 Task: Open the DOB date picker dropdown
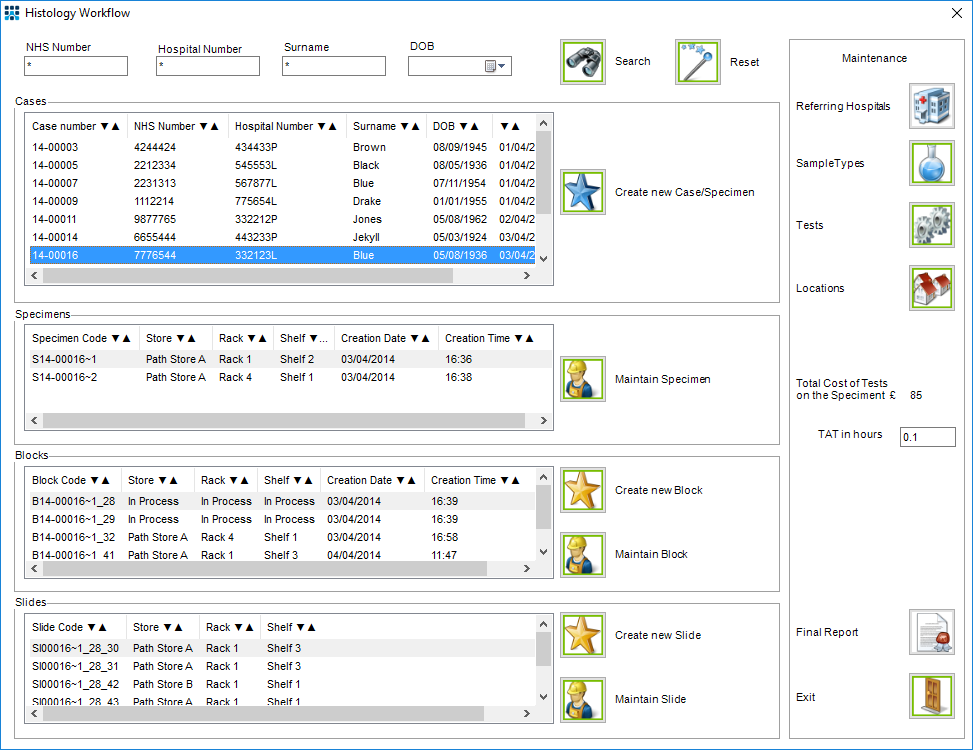[500, 66]
